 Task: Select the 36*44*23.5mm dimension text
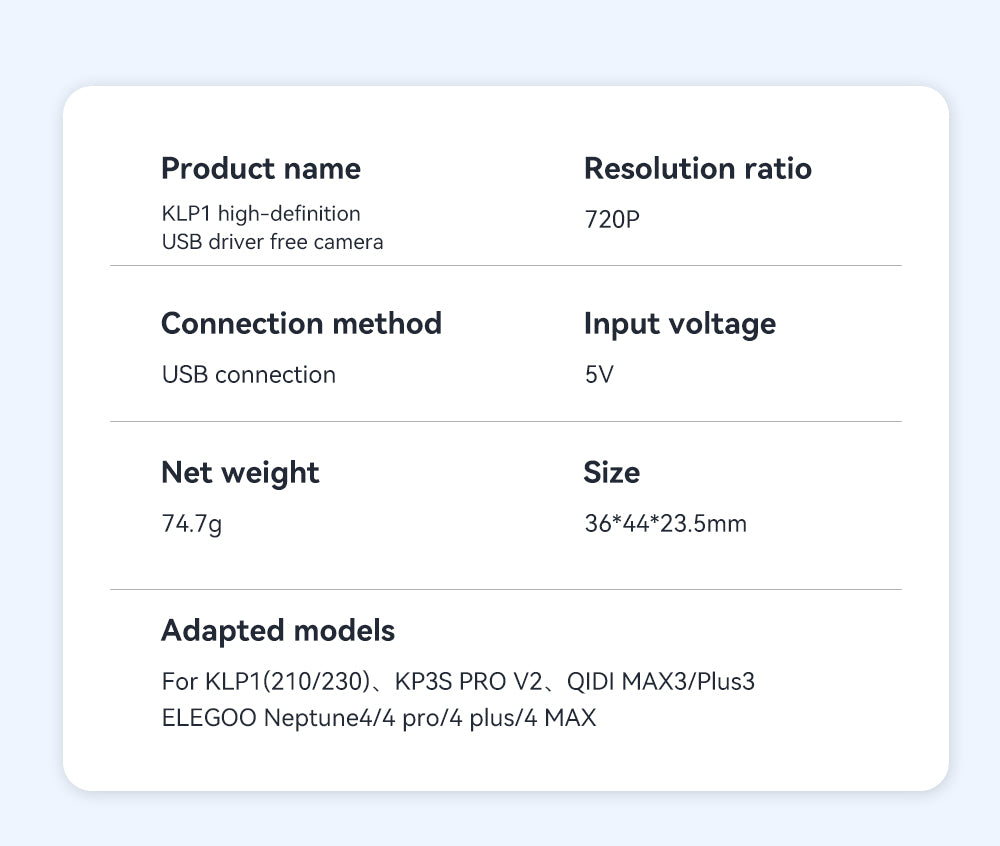point(665,523)
